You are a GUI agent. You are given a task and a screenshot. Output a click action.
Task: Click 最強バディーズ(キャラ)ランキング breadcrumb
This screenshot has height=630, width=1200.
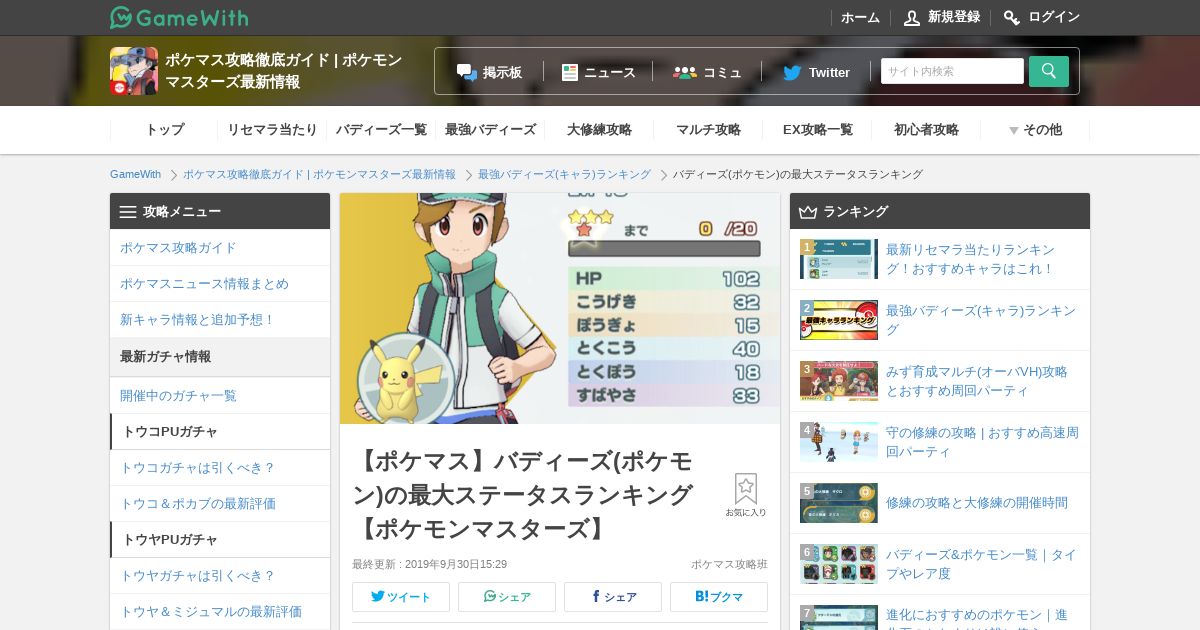tap(564, 174)
